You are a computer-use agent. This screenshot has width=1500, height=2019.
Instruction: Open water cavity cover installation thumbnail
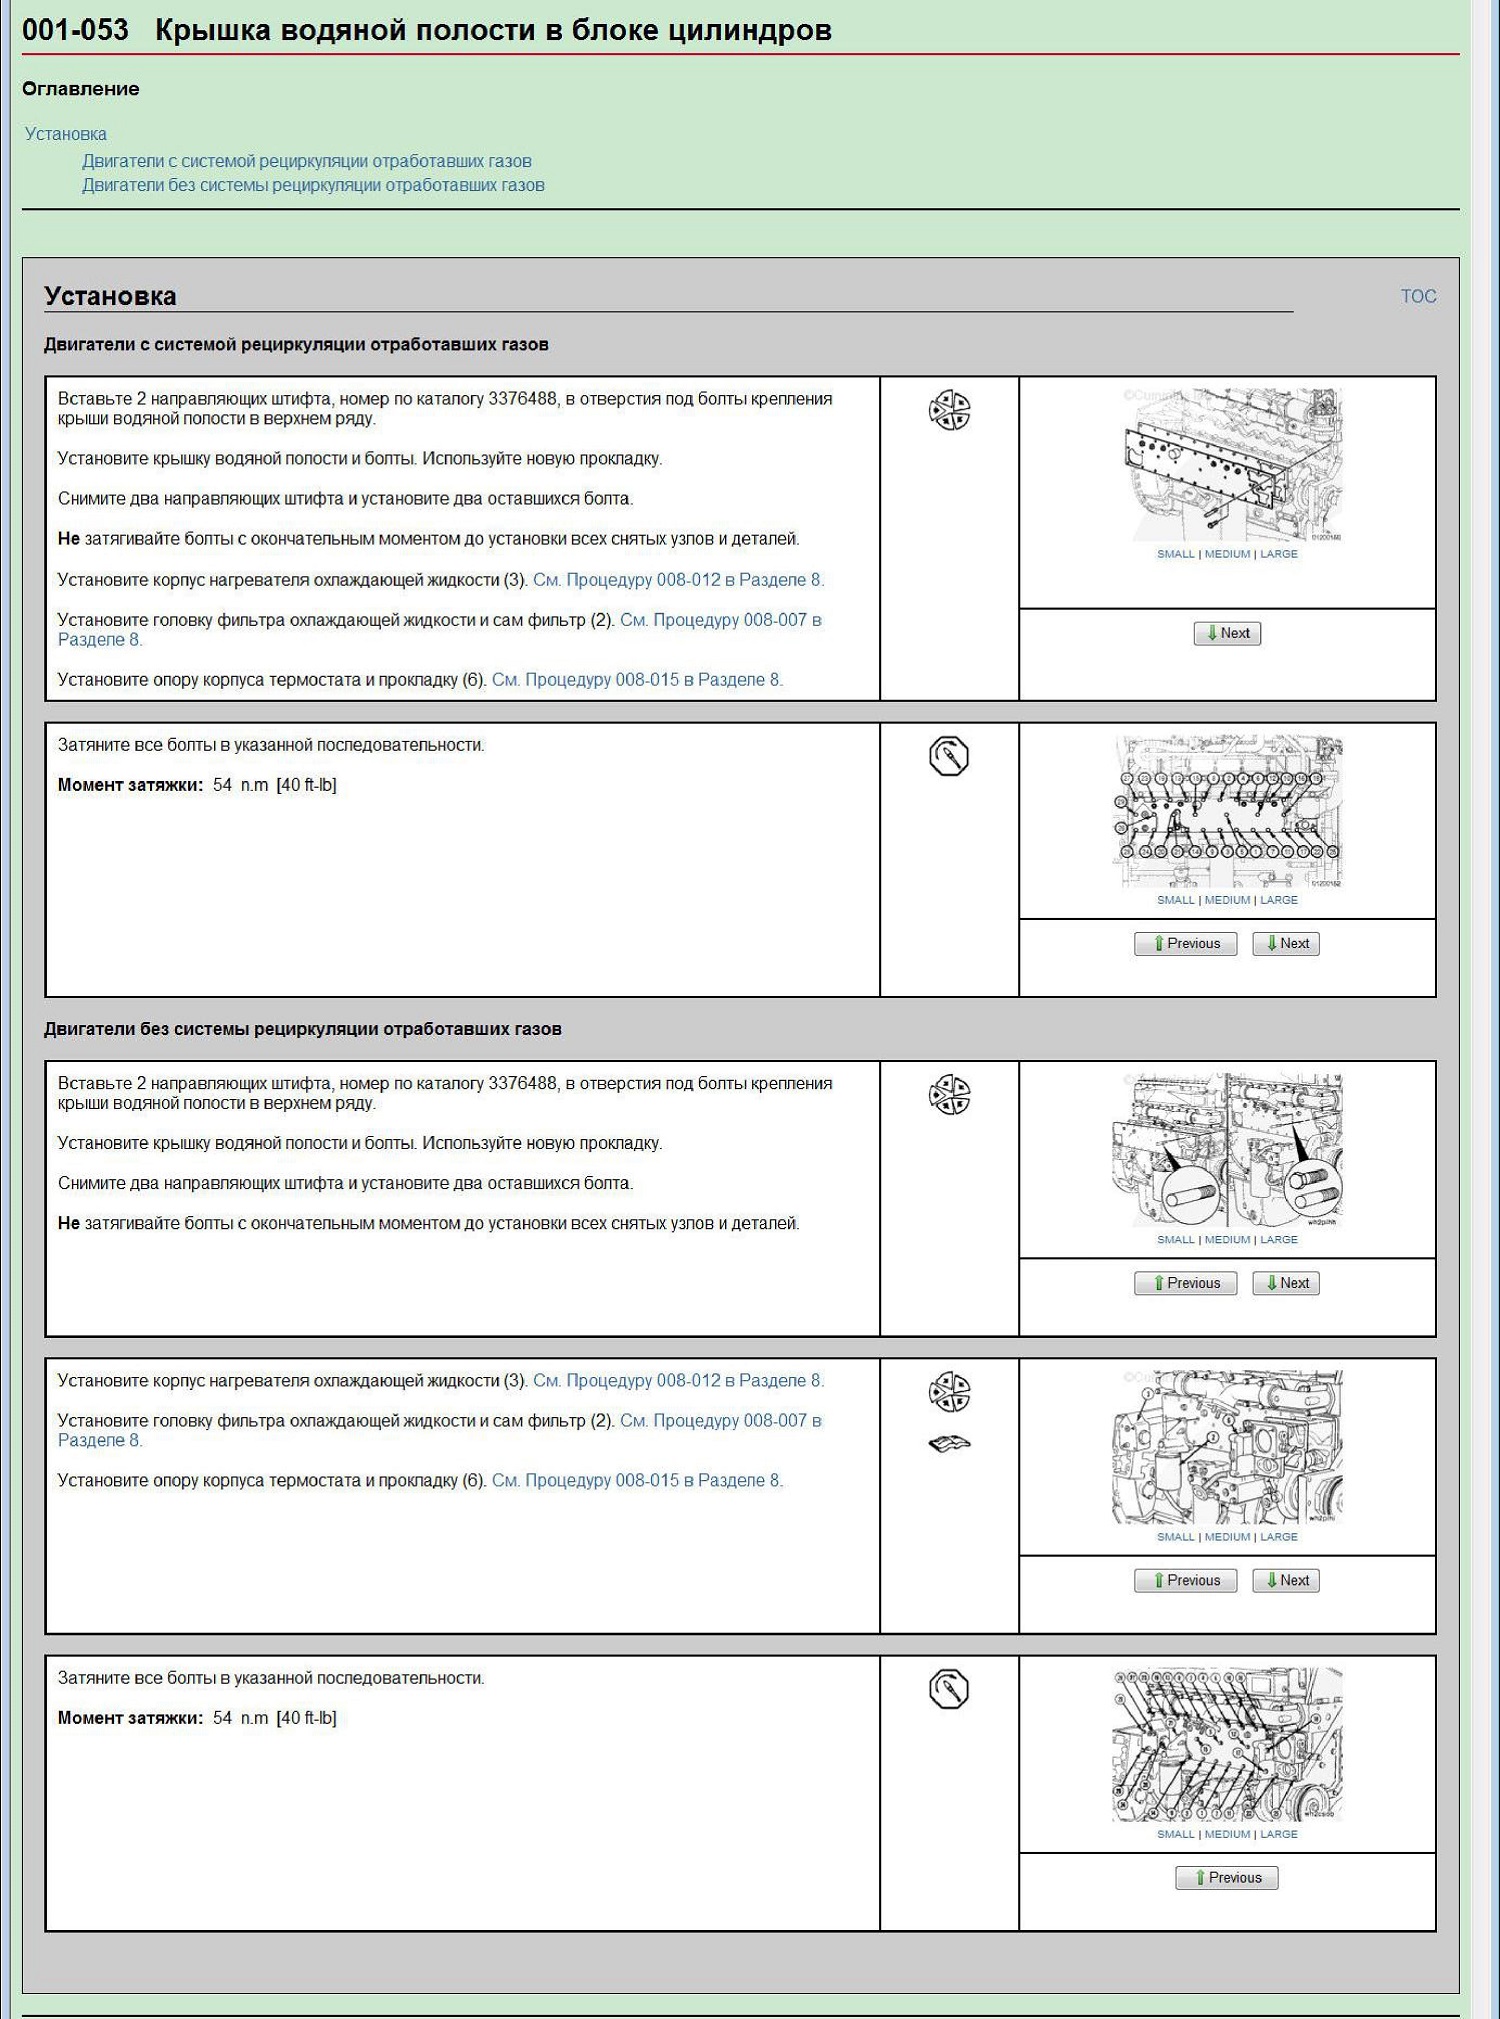tap(1227, 465)
